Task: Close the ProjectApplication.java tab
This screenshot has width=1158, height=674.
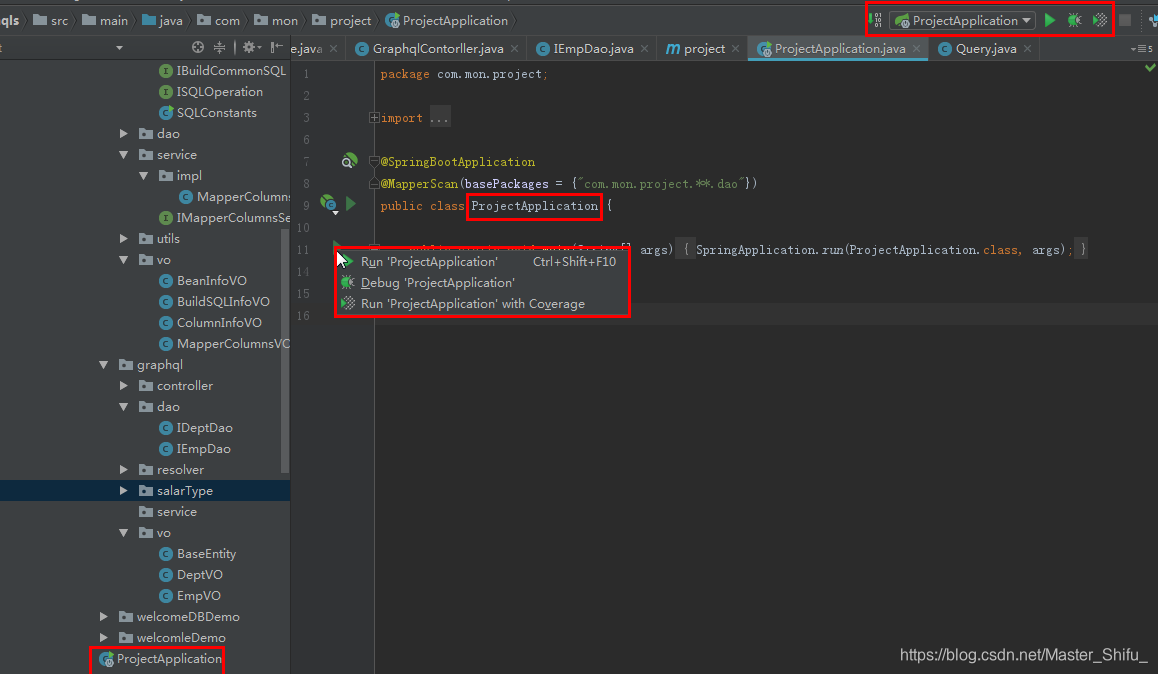Action: pyautogui.click(x=917, y=49)
